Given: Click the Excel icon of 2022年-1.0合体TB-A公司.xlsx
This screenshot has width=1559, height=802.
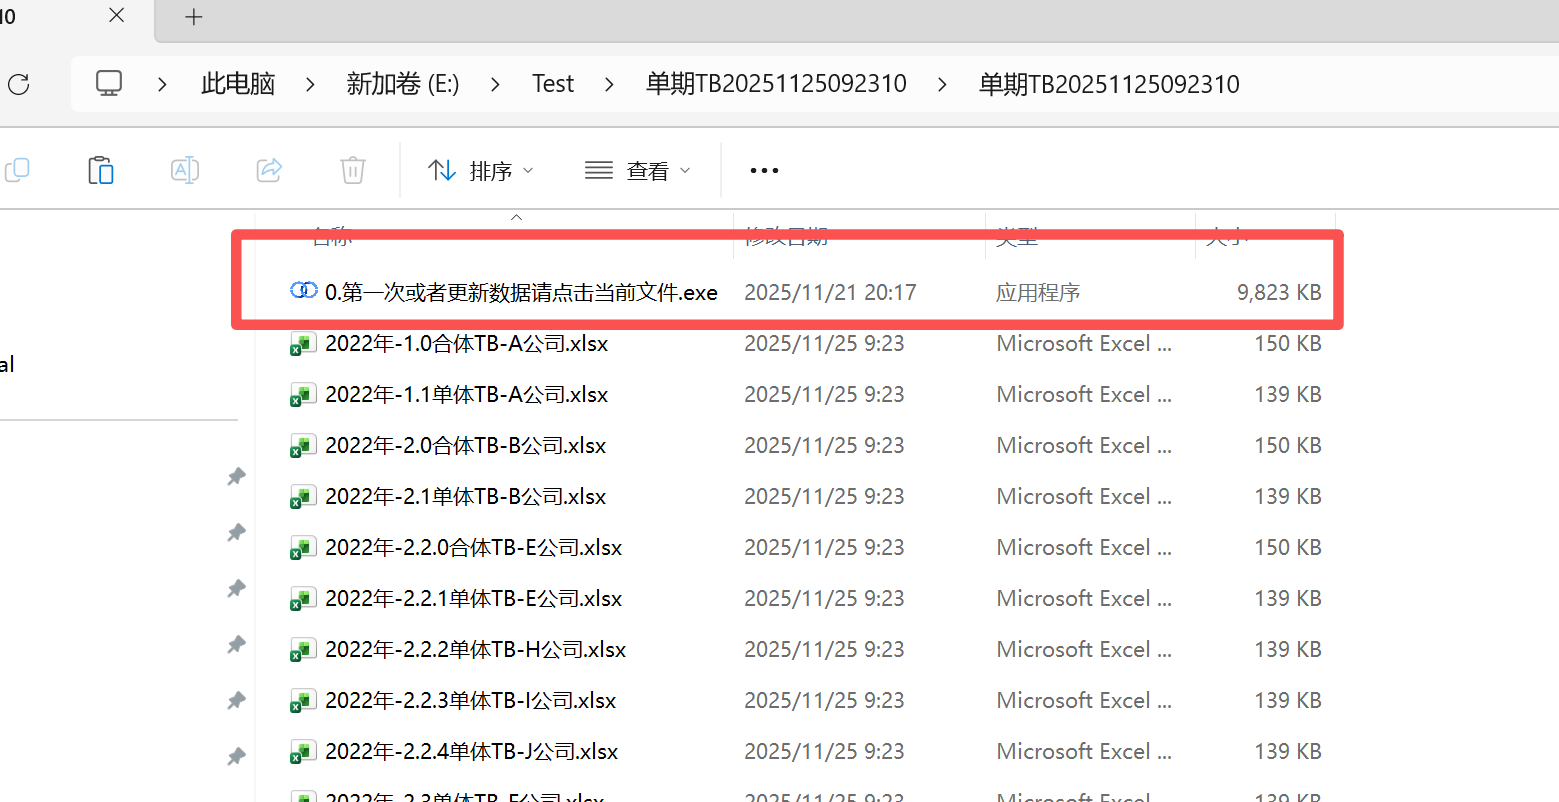Looking at the screenshot, I should [x=302, y=343].
